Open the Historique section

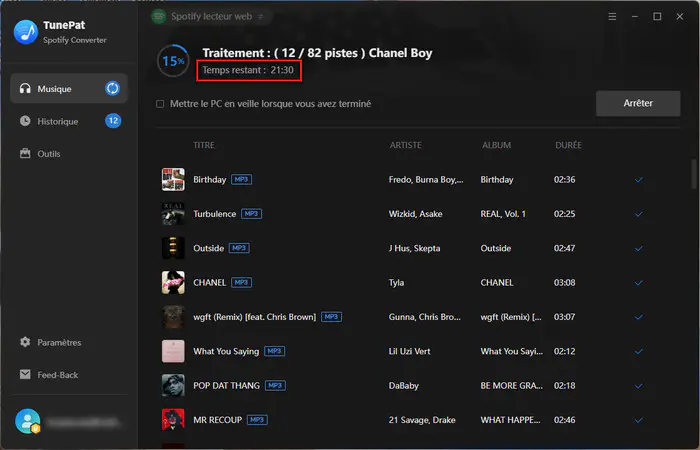(x=69, y=121)
